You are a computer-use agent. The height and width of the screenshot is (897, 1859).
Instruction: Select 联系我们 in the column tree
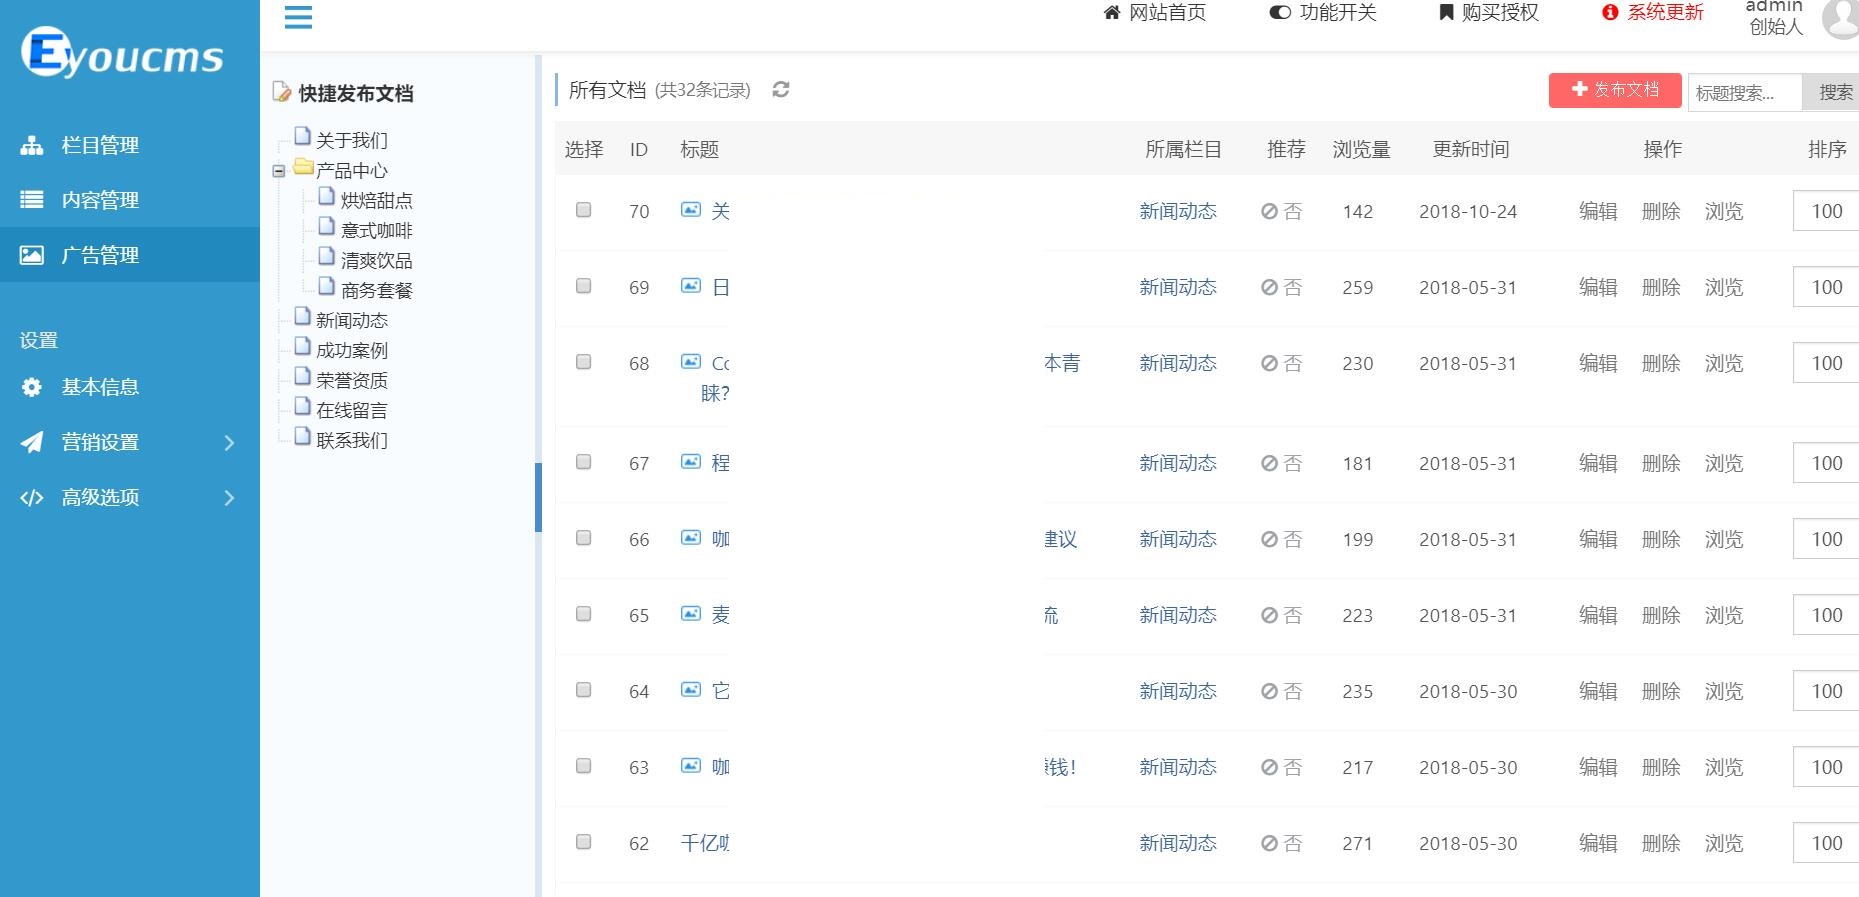(x=351, y=441)
